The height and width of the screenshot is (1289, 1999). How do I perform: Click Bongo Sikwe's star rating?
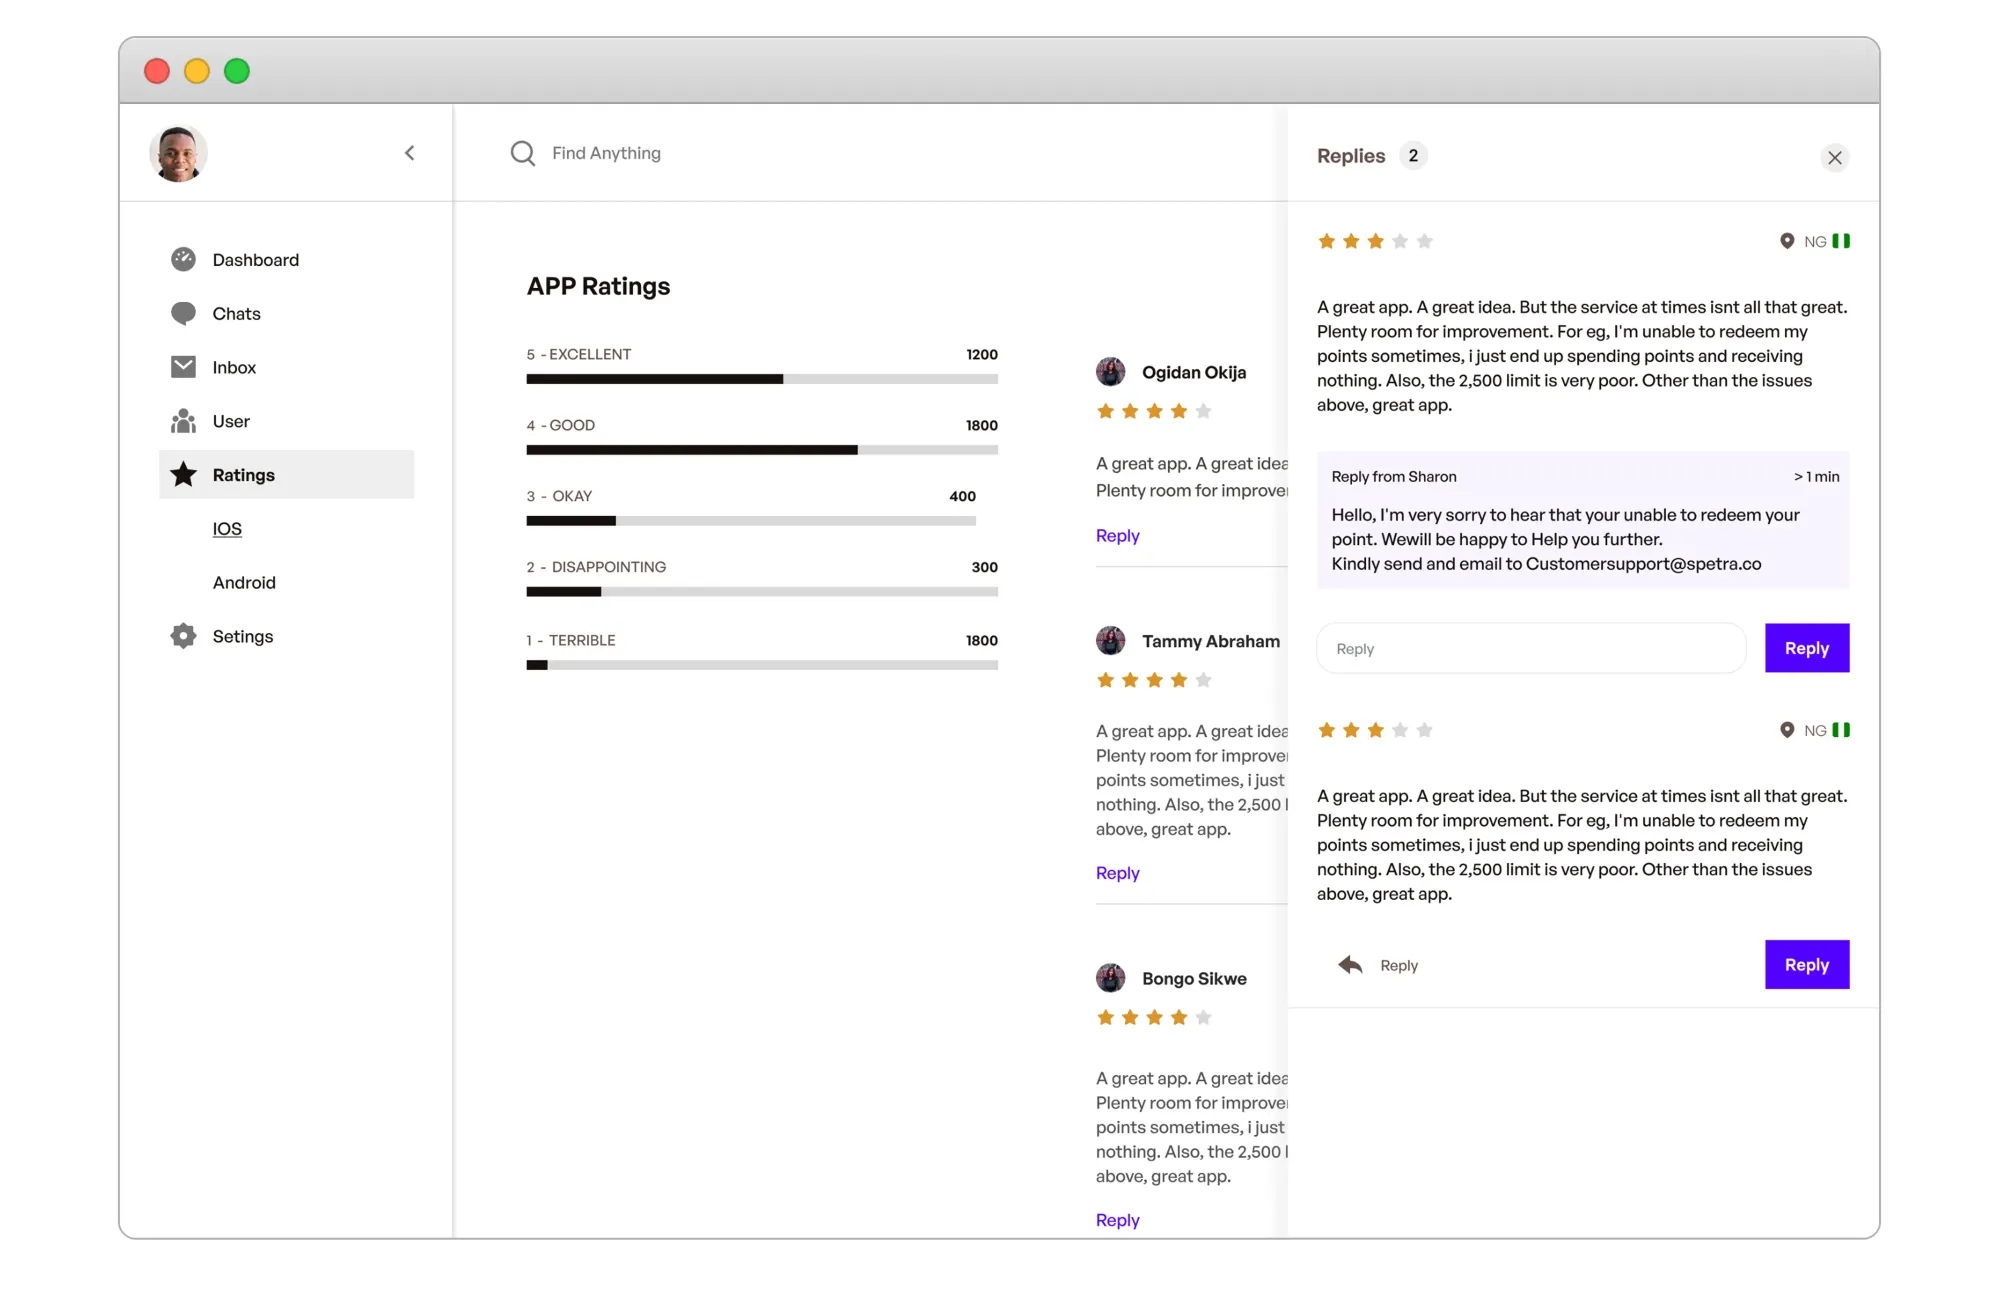click(1154, 1017)
